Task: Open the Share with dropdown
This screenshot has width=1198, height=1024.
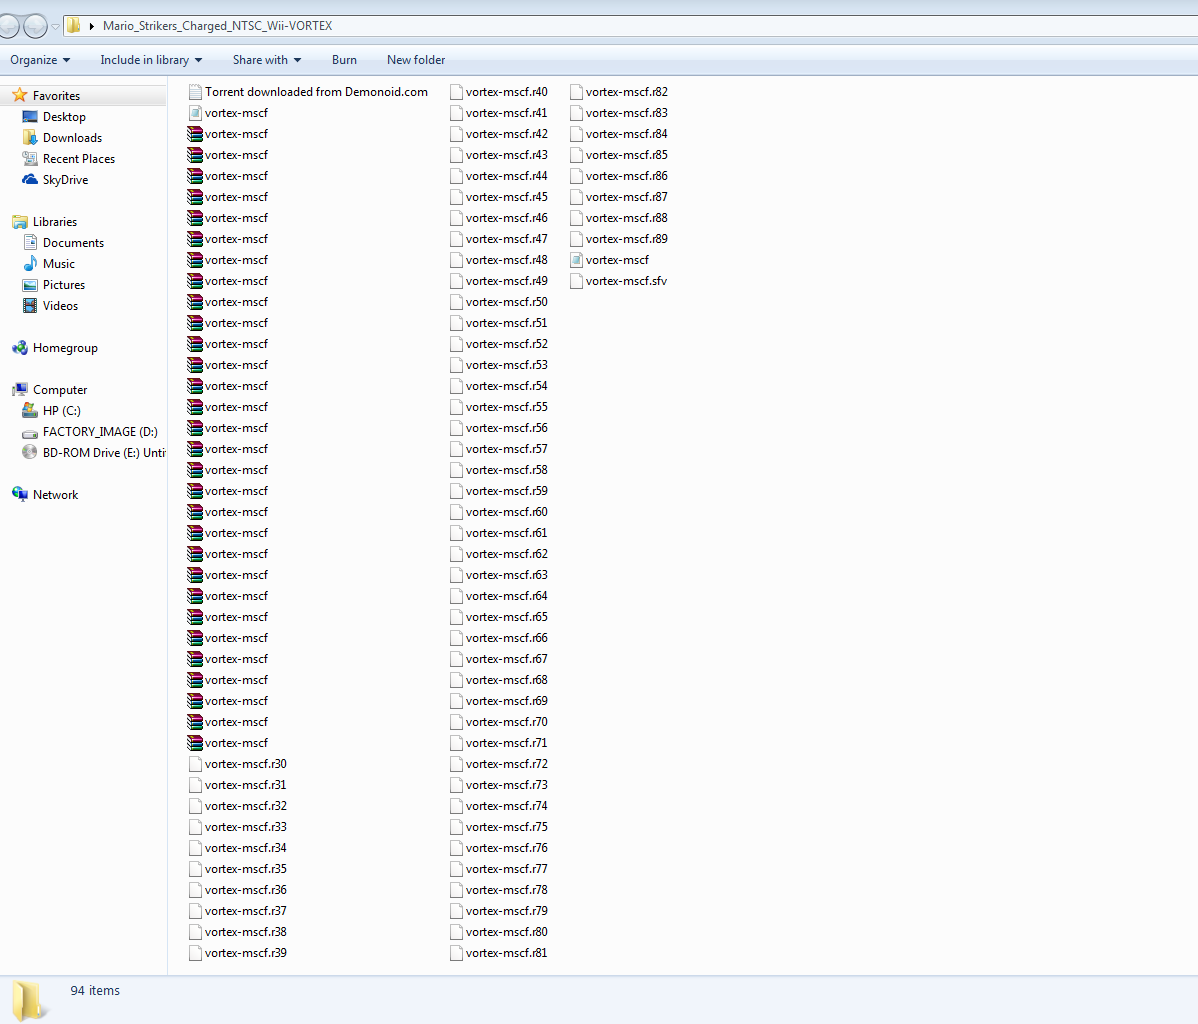Action: coord(267,60)
